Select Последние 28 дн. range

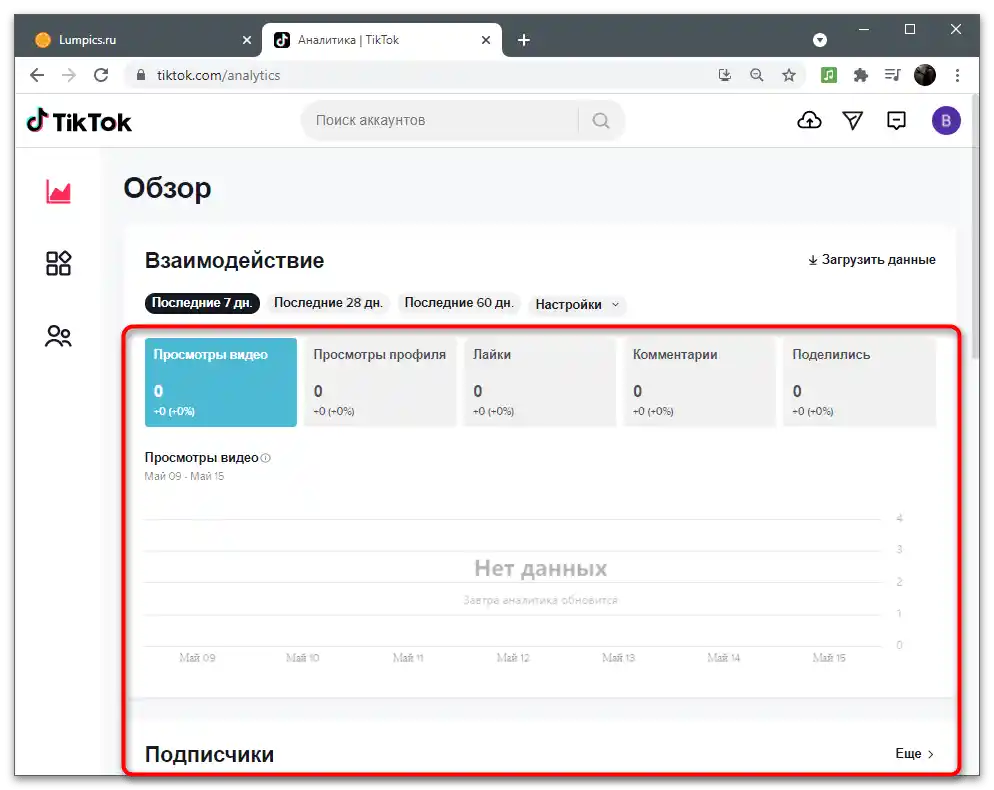pyautogui.click(x=328, y=303)
